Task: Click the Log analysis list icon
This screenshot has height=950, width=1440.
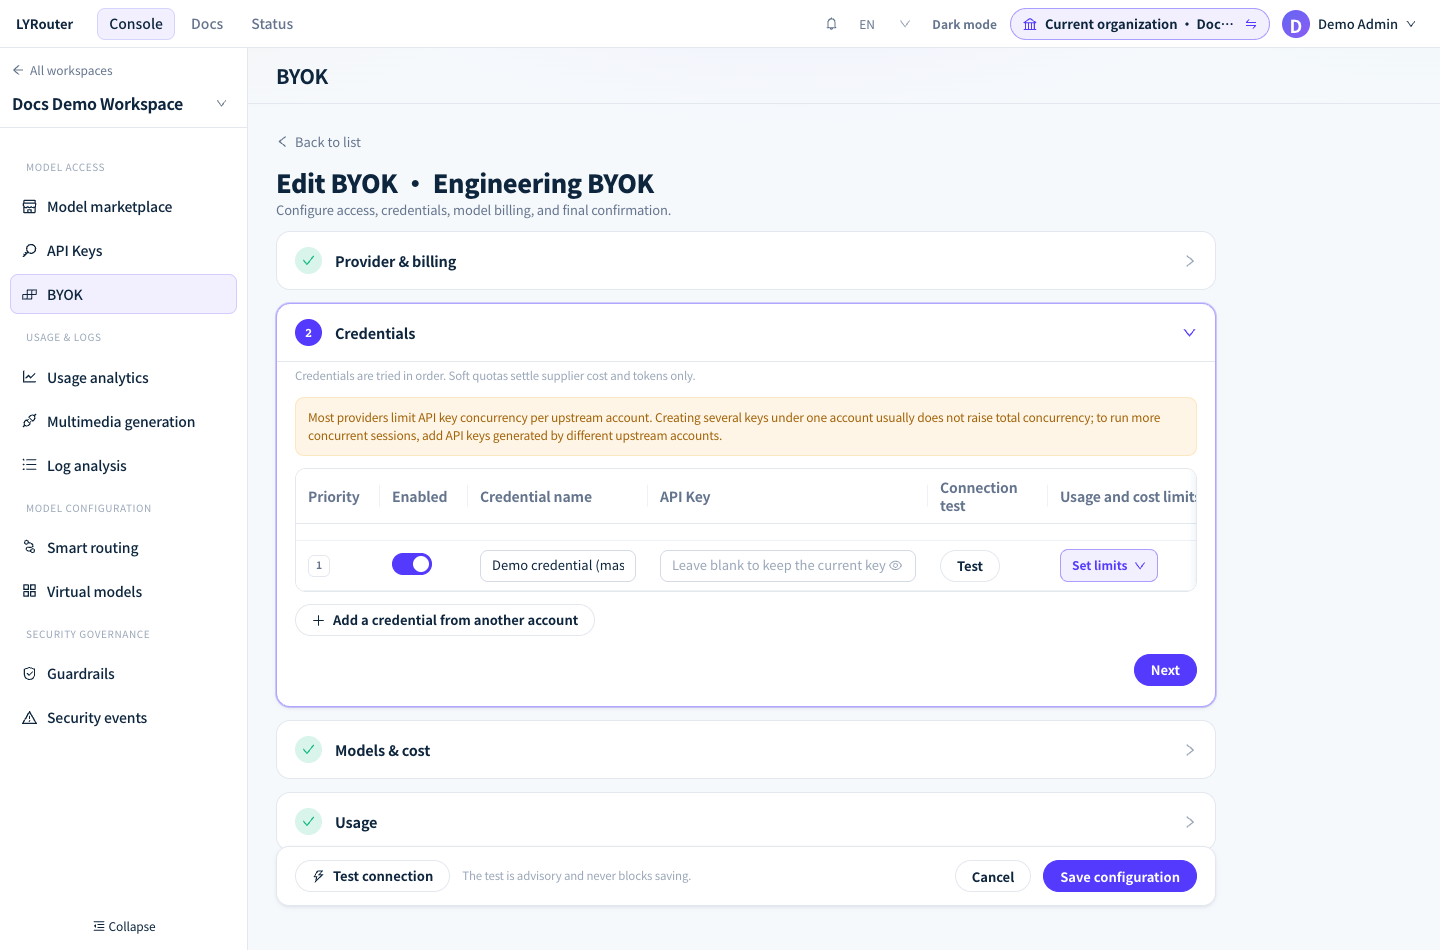Action: (30, 466)
